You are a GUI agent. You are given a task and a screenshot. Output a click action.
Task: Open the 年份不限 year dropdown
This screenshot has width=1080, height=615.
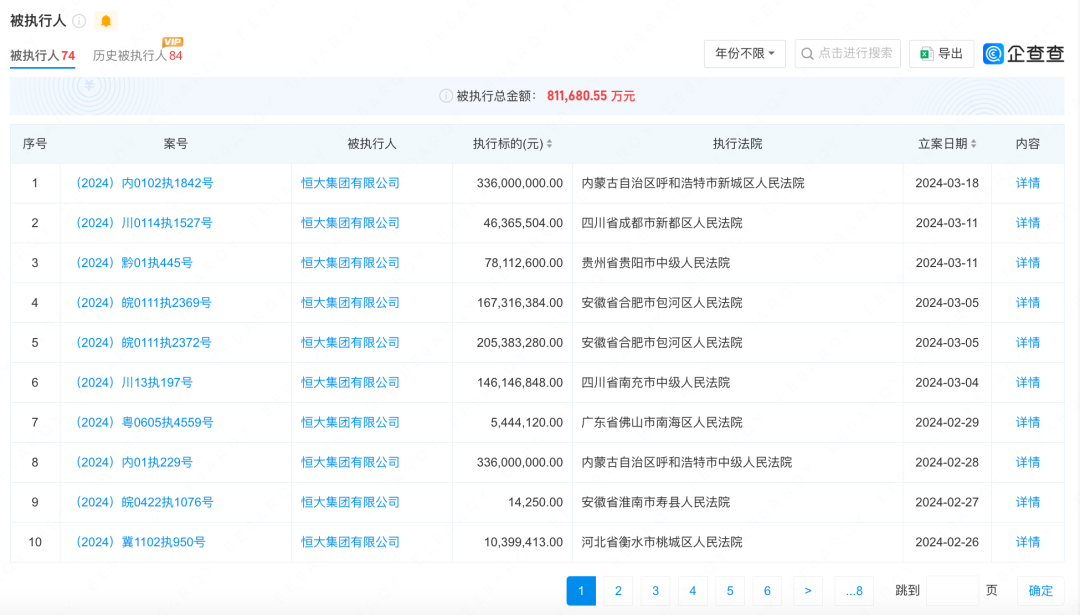(744, 54)
